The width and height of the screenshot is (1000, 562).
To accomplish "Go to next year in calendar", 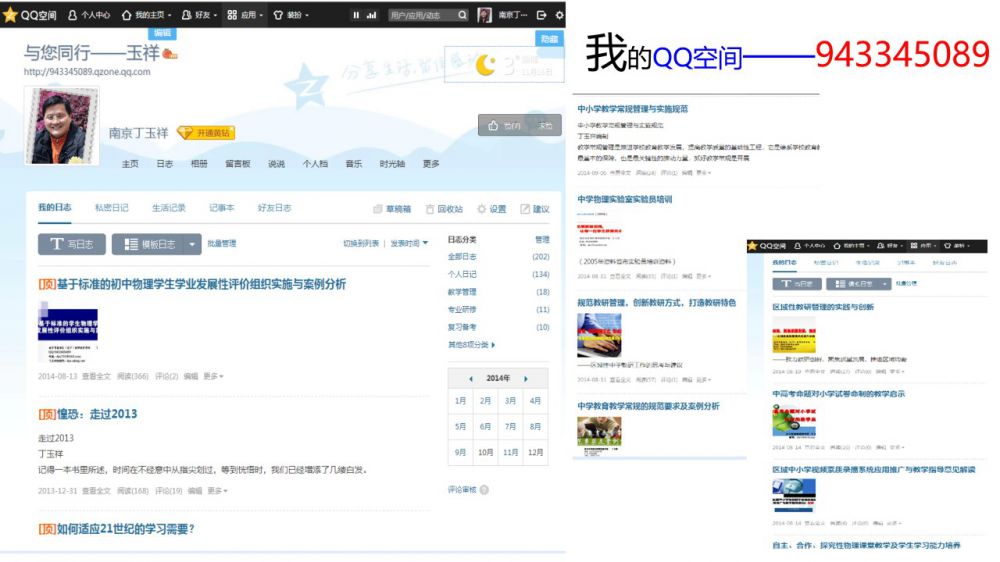I will click(526, 379).
